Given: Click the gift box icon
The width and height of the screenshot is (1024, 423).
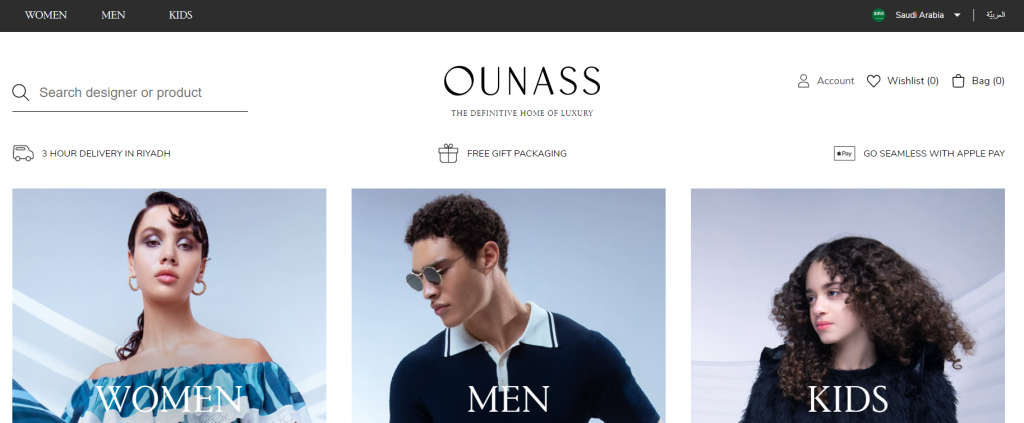Looking at the screenshot, I should point(448,153).
